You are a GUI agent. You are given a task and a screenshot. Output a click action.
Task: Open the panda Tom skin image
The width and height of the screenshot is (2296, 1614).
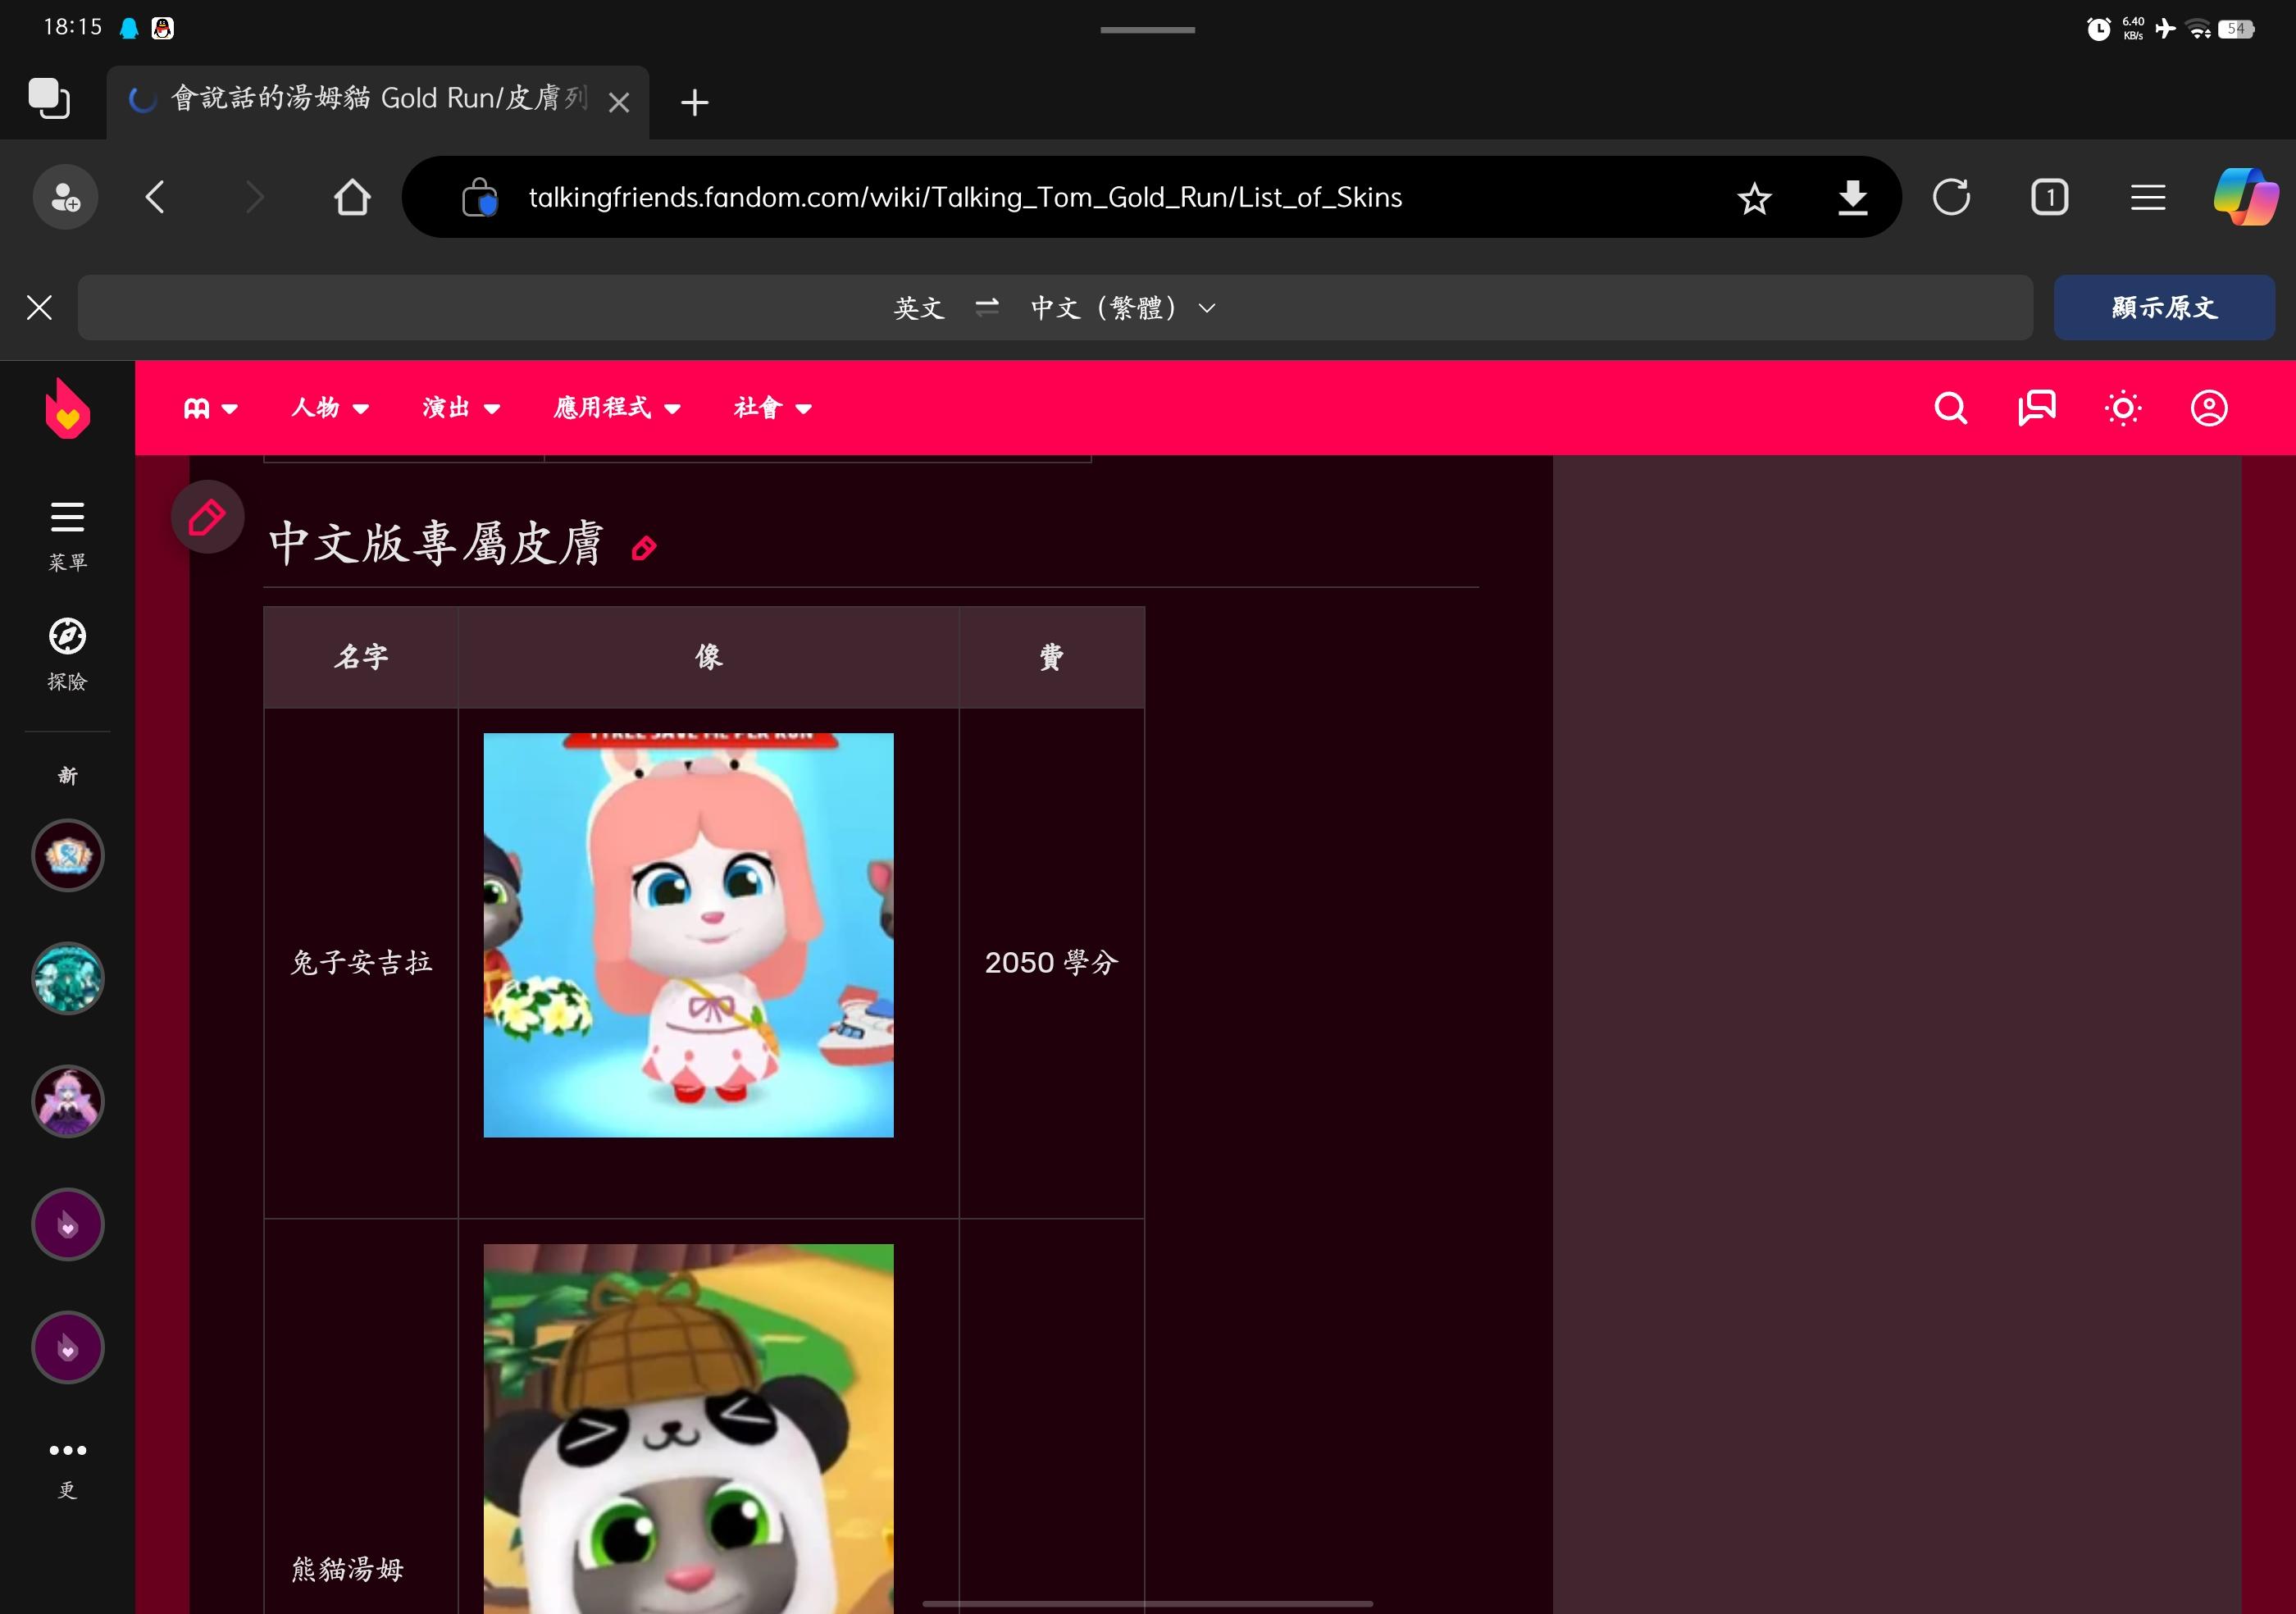[x=688, y=1429]
